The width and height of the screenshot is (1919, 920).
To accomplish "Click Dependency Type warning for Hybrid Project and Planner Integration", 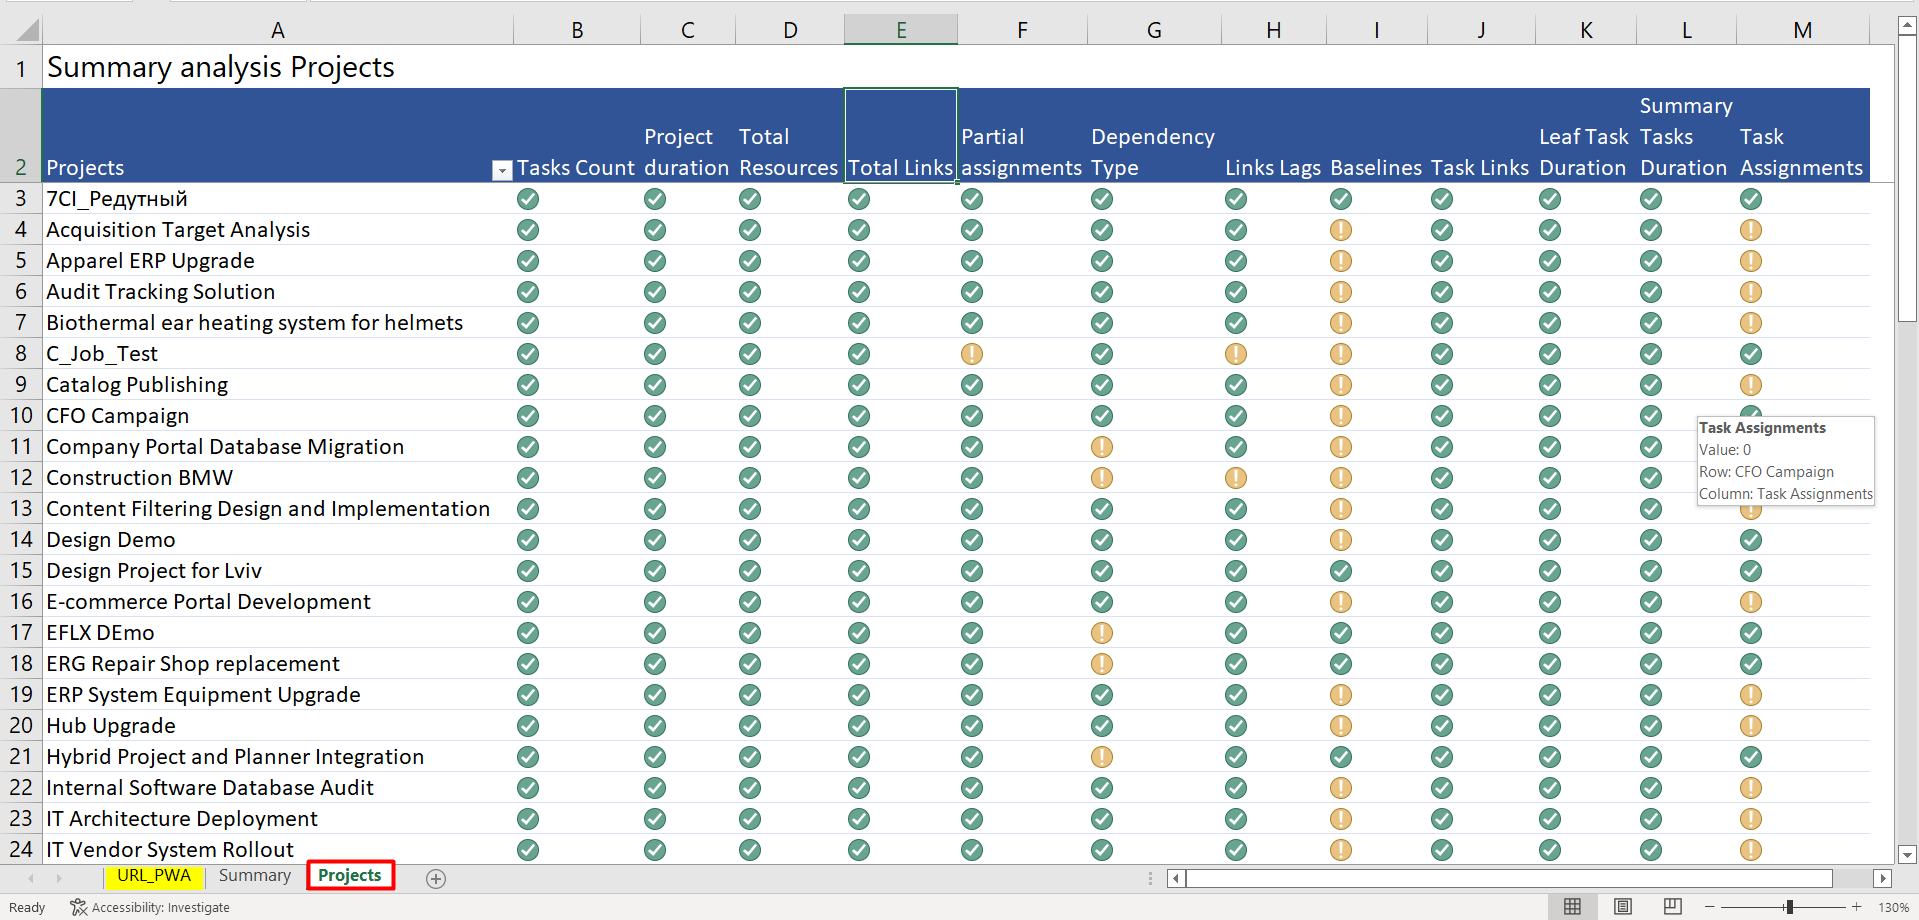I will [x=1102, y=757].
